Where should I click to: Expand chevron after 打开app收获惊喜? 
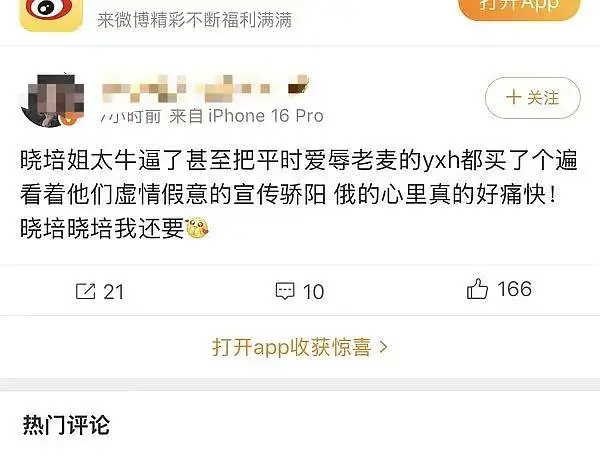(383, 347)
